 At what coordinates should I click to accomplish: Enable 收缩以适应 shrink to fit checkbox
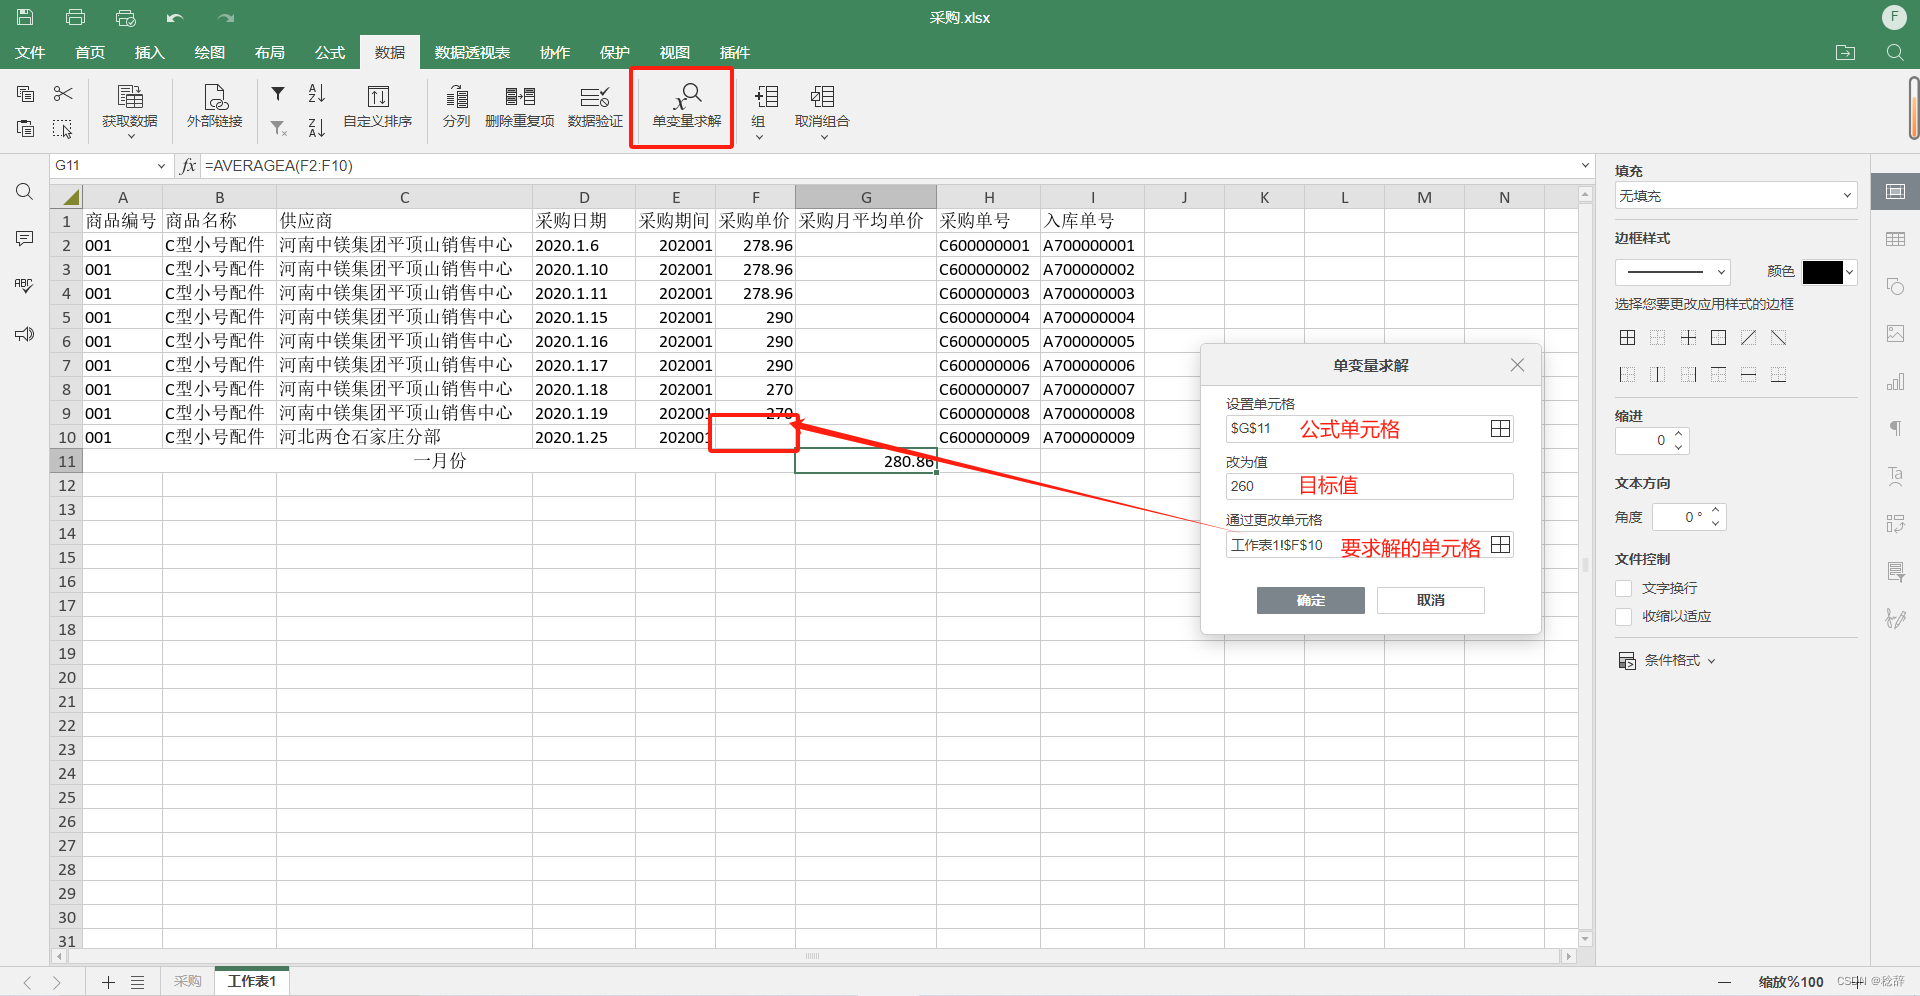pyautogui.click(x=1624, y=616)
